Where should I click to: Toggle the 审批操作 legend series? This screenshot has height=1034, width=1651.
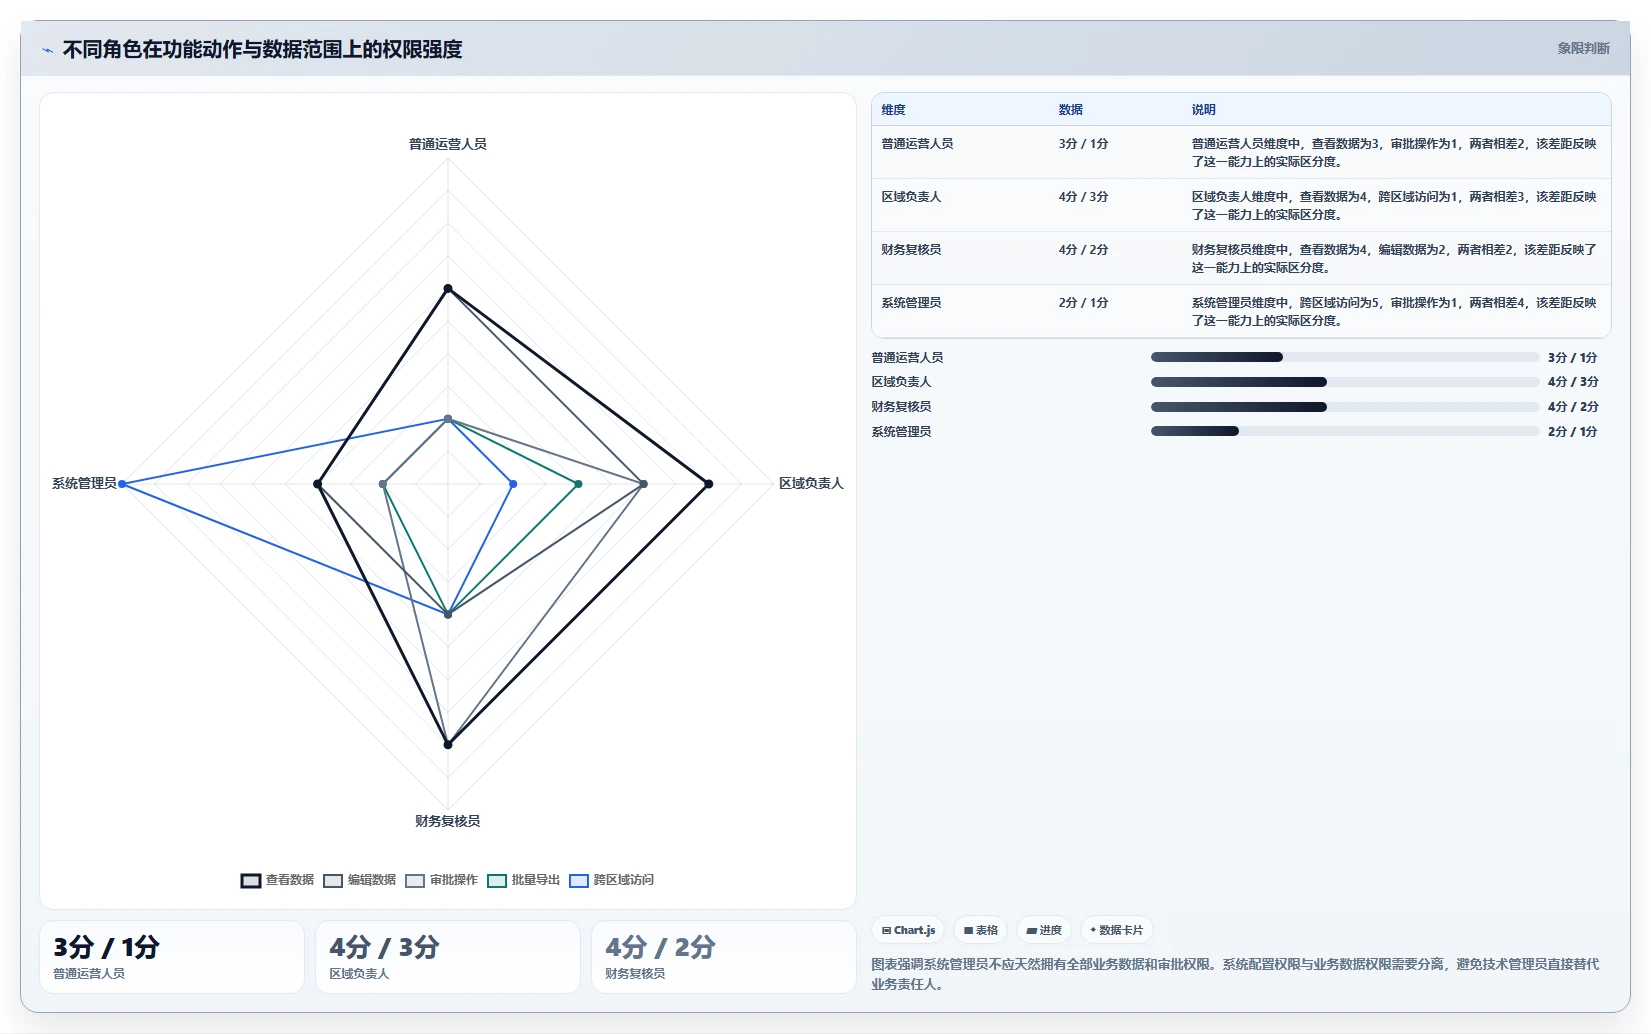point(441,880)
